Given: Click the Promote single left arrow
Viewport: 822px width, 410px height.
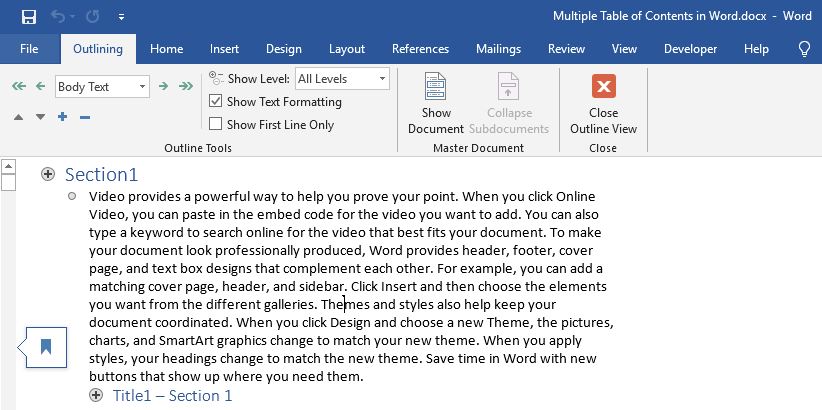Looking at the screenshot, I should [x=40, y=87].
